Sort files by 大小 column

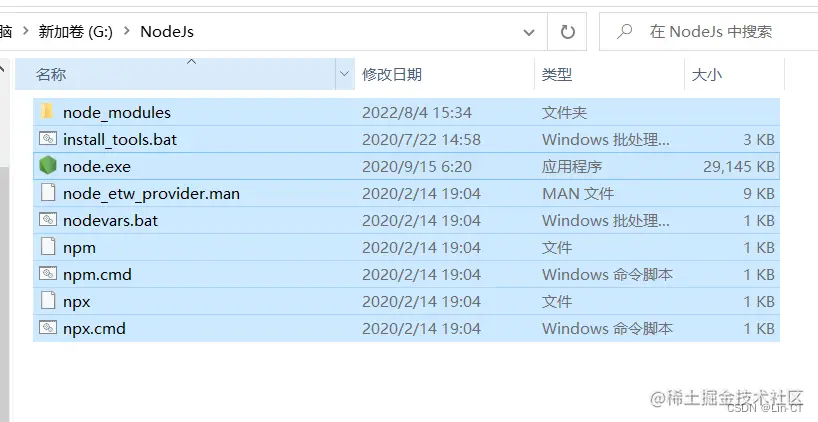point(707,75)
